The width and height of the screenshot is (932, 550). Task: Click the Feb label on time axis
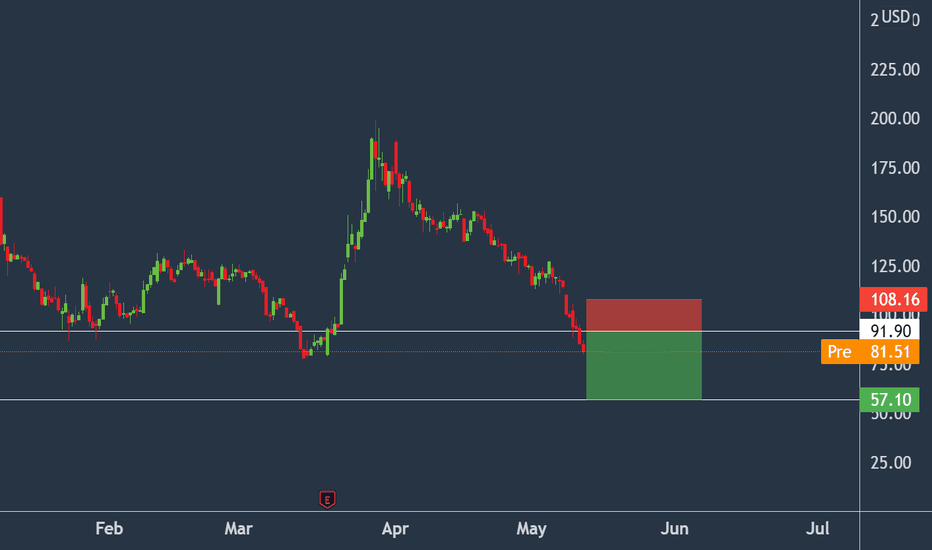click(x=109, y=529)
